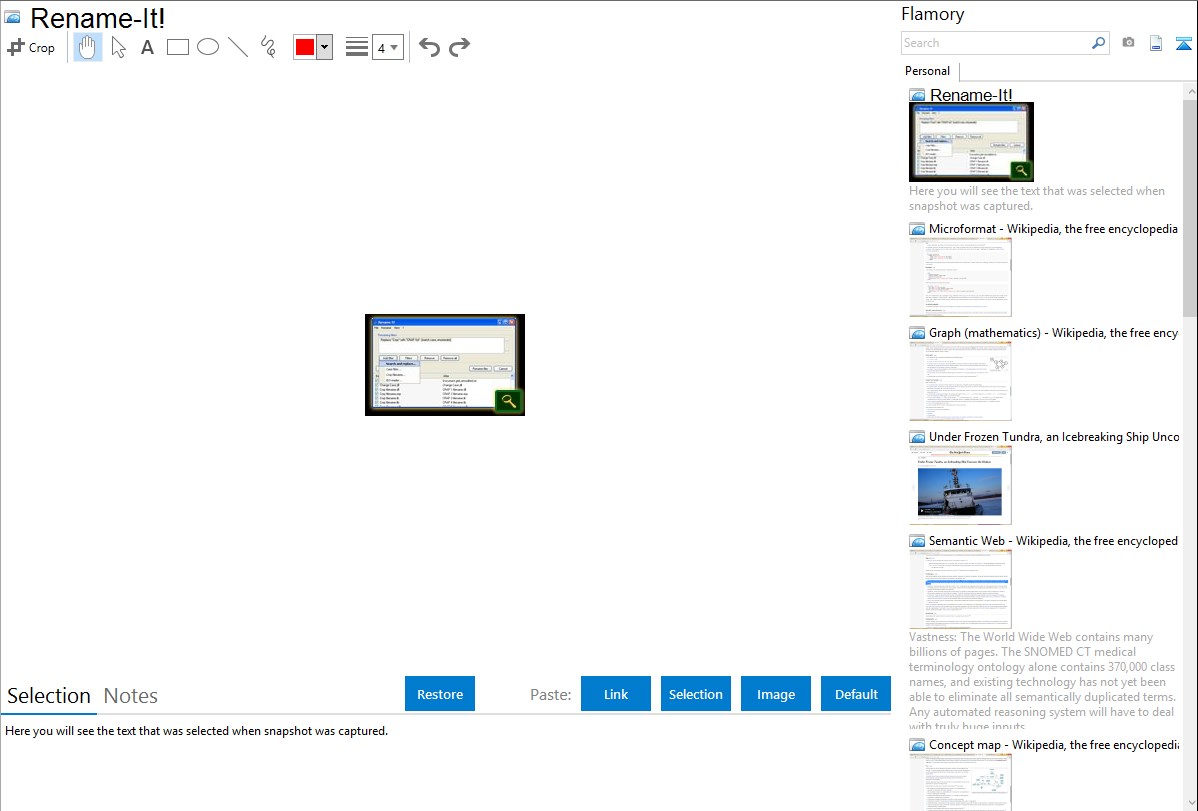1198x811 pixels.
Task: Click the camera capture icon
Action: point(1128,43)
